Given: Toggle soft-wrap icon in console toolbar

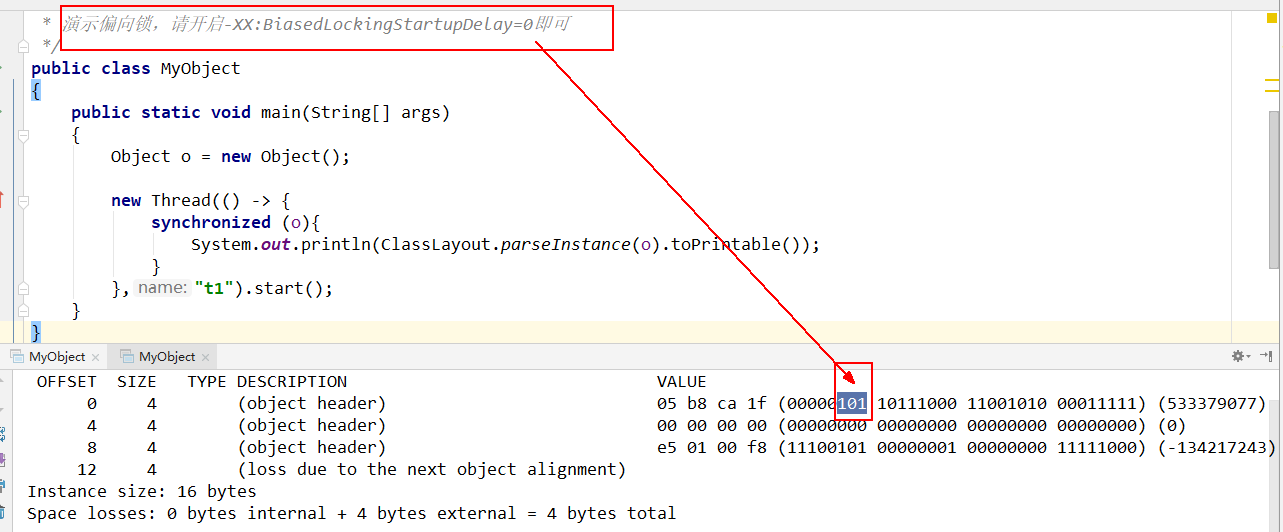Looking at the screenshot, I should click(x=3, y=434).
